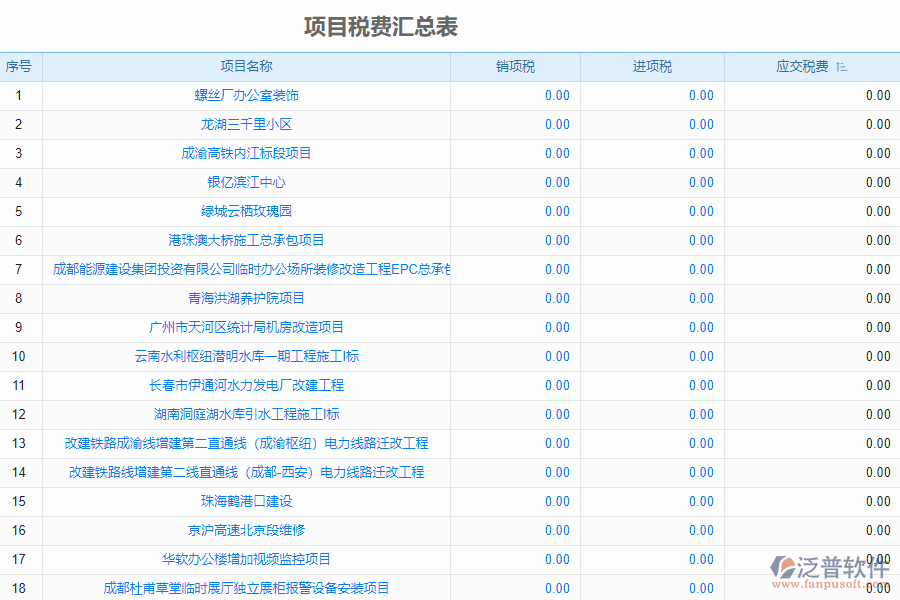Open the 银亿滨江中心 project link

[x=248, y=182]
